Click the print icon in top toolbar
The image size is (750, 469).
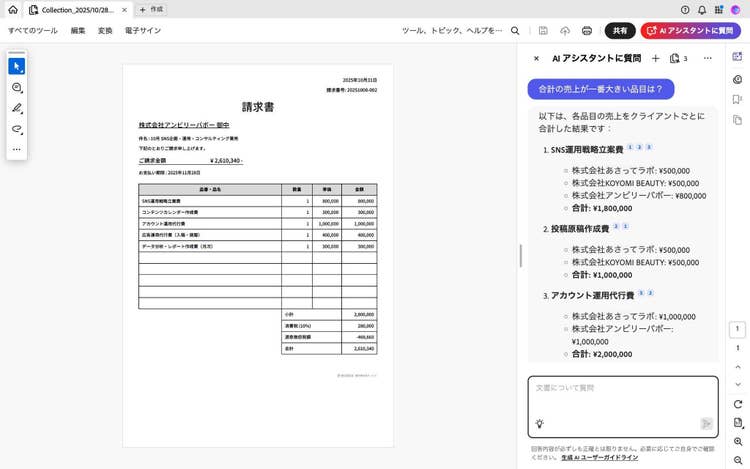(x=587, y=31)
